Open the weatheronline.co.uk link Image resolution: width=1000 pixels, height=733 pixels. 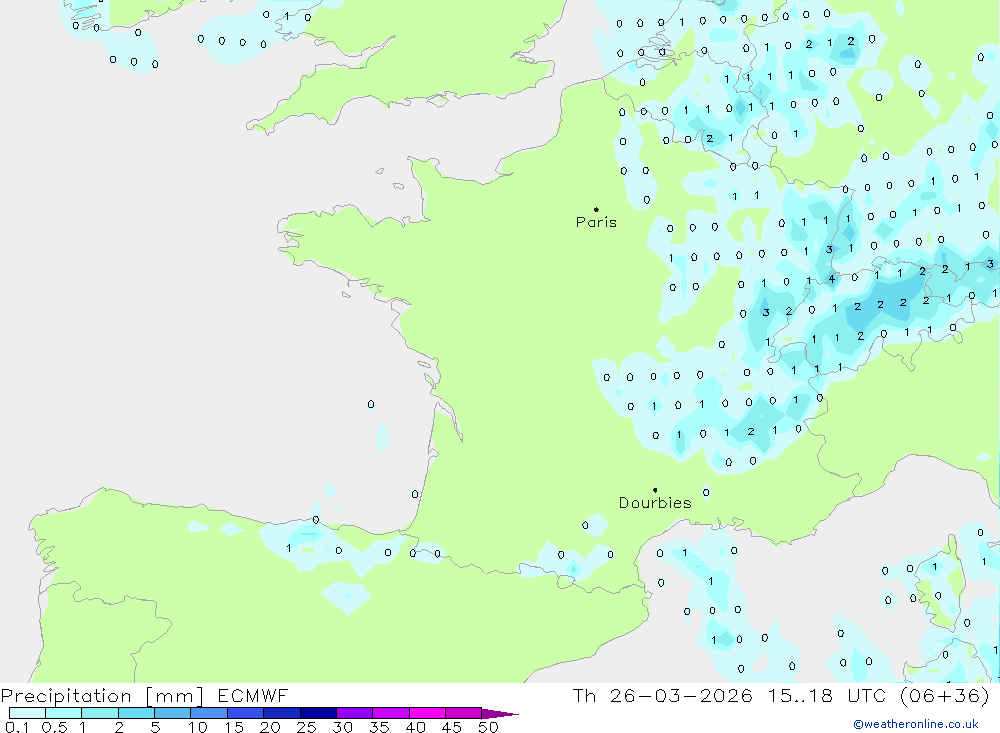tap(916, 724)
